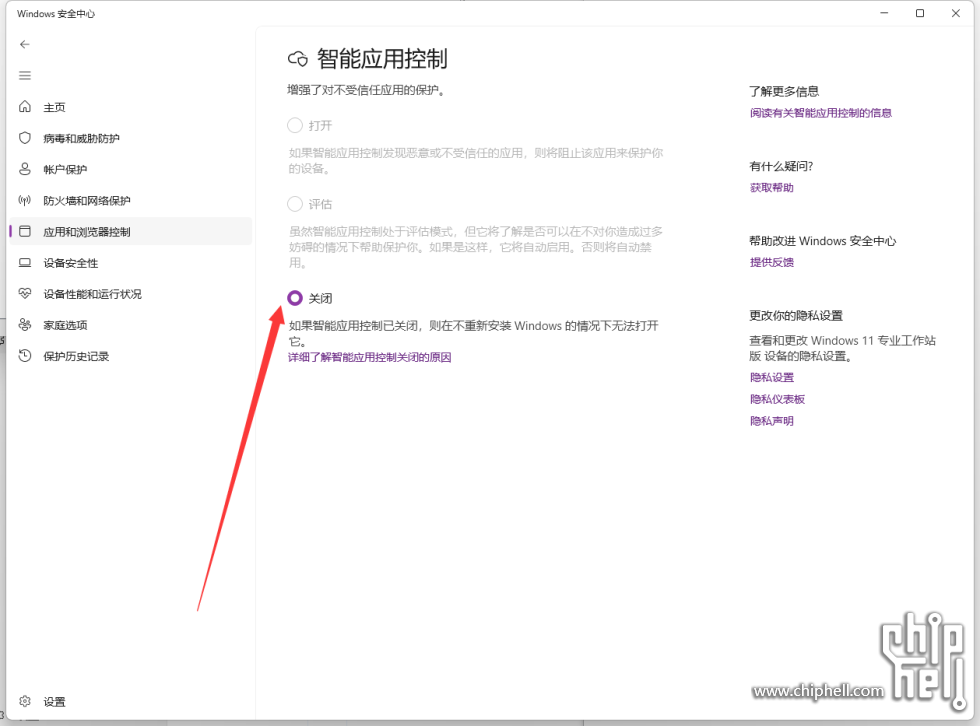Click the antenna icon for 防火墙和网络保护
Image resolution: width=980 pixels, height=726 pixels.
pos(25,200)
